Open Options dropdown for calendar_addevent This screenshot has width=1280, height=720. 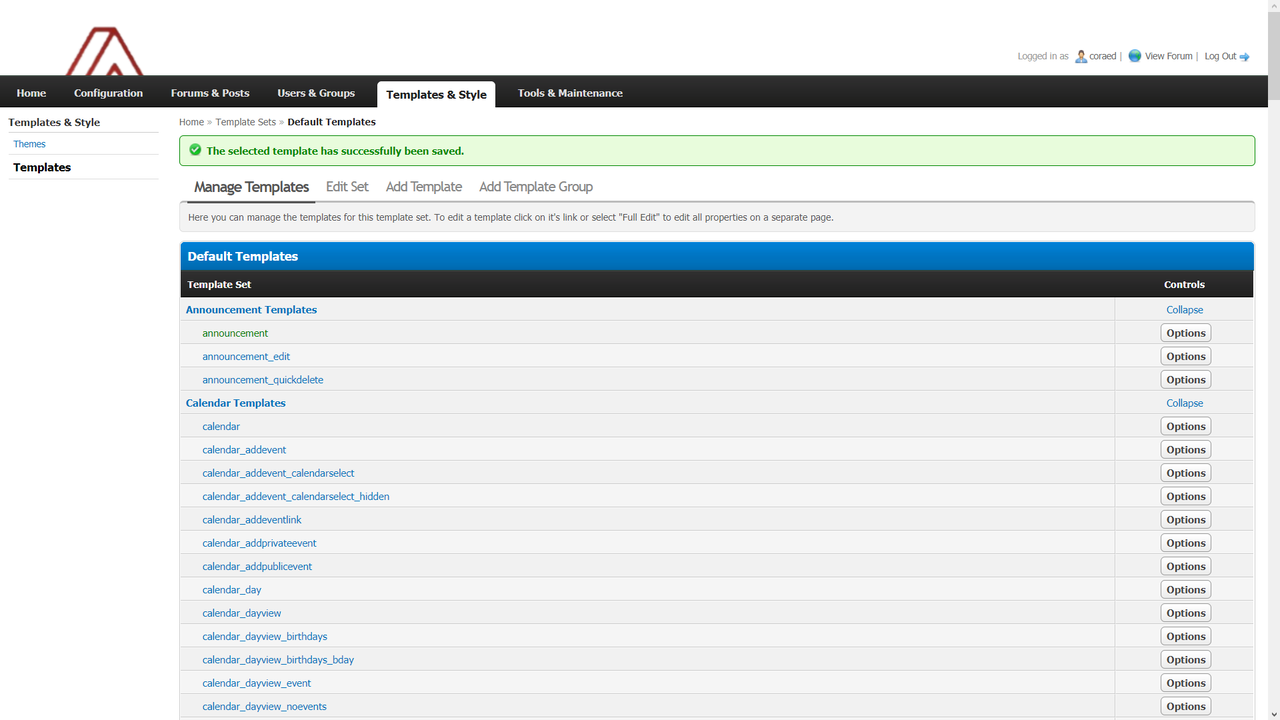pyautogui.click(x=1186, y=450)
